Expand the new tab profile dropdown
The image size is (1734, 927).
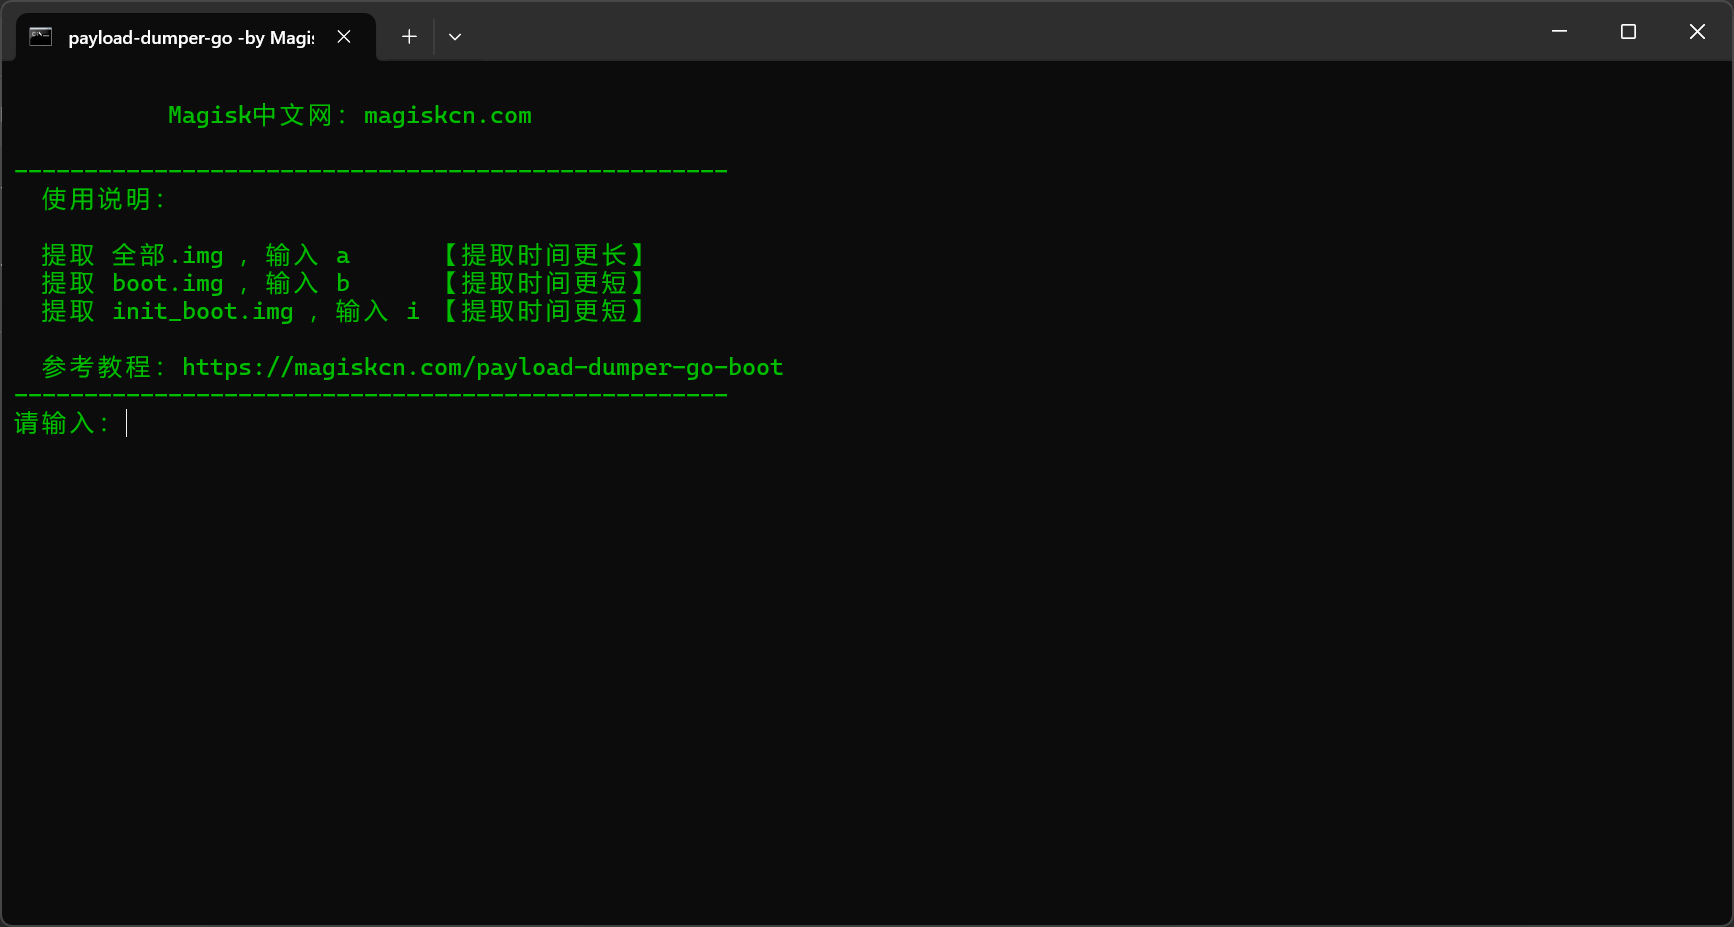[x=455, y=37]
